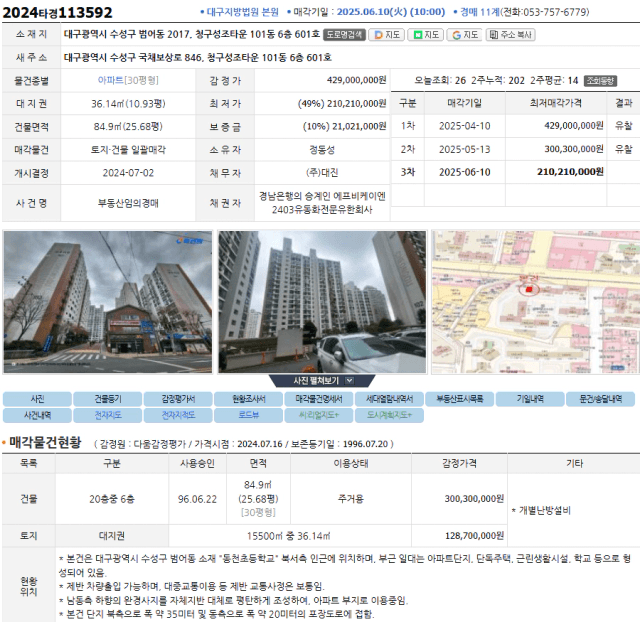Click the 1차 row date 2025-04-10
This screenshot has width=640, height=622.
pyautogui.click(x=464, y=126)
